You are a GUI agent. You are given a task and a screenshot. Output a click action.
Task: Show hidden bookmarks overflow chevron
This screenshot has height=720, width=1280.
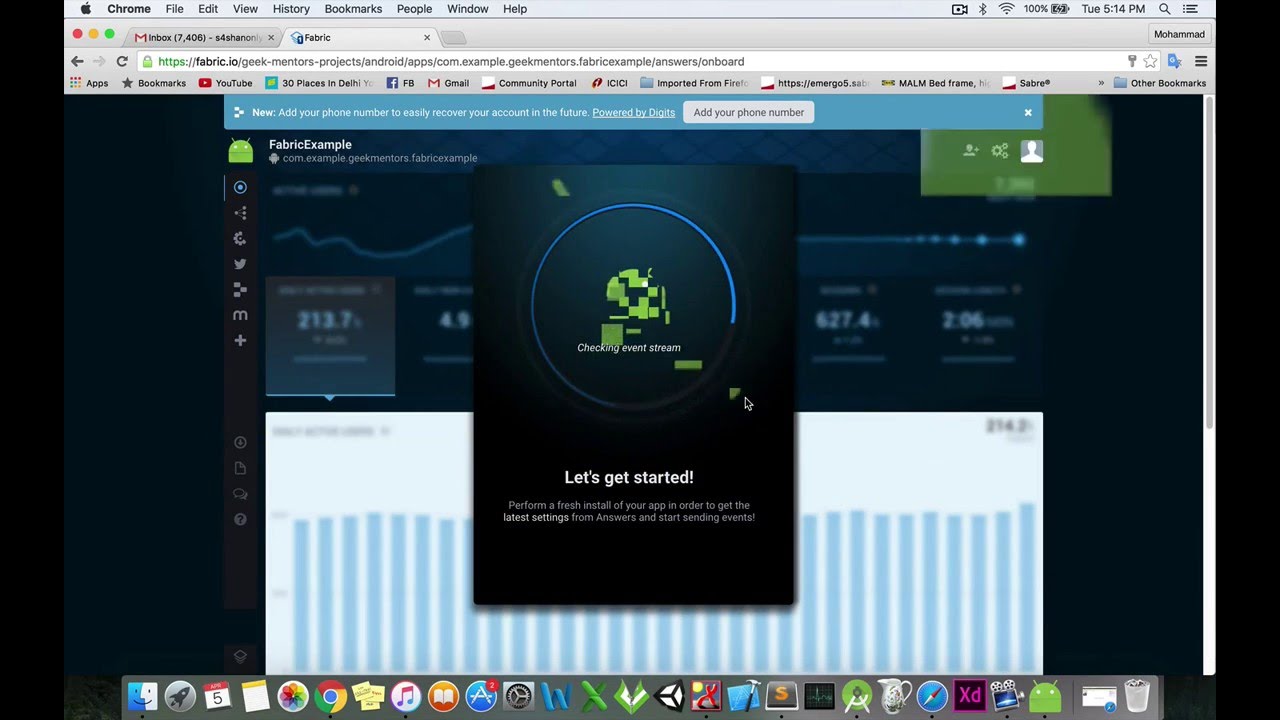tap(1101, 83)
